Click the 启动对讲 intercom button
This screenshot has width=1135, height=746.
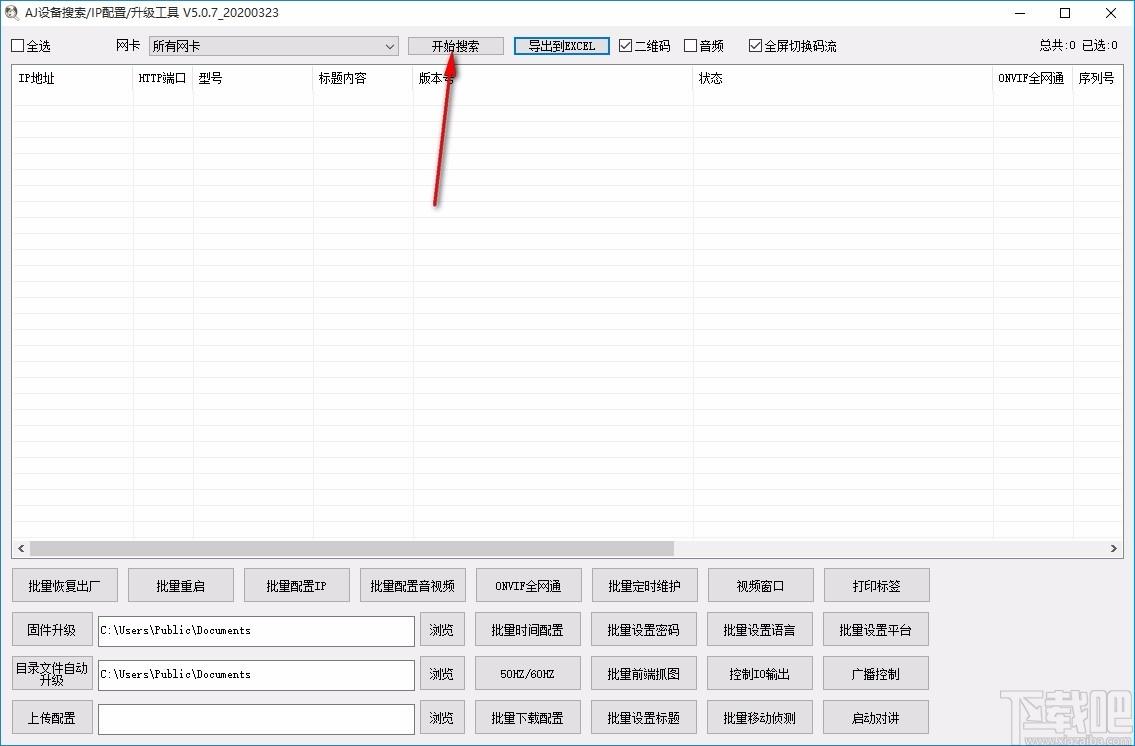click(x=876, y=718)
